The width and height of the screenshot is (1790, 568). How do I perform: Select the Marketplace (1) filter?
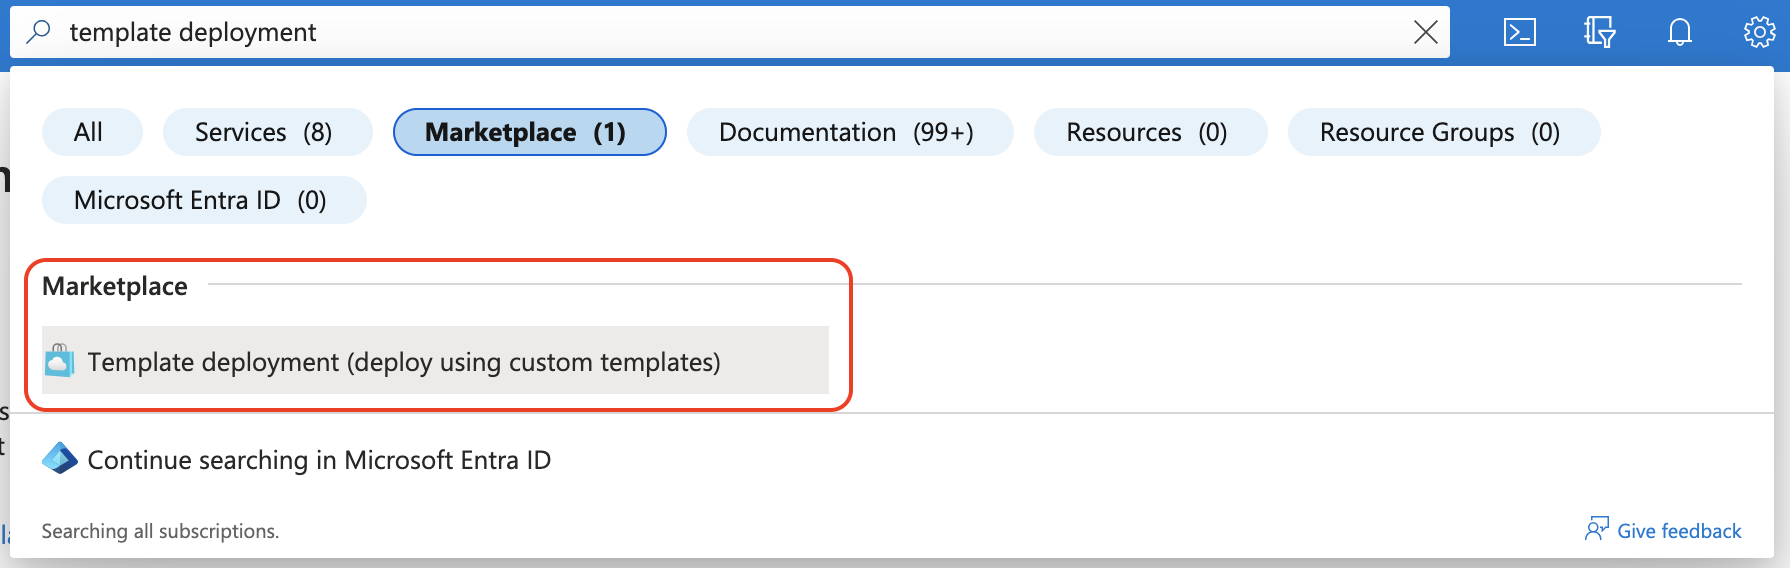pos(528,132)
